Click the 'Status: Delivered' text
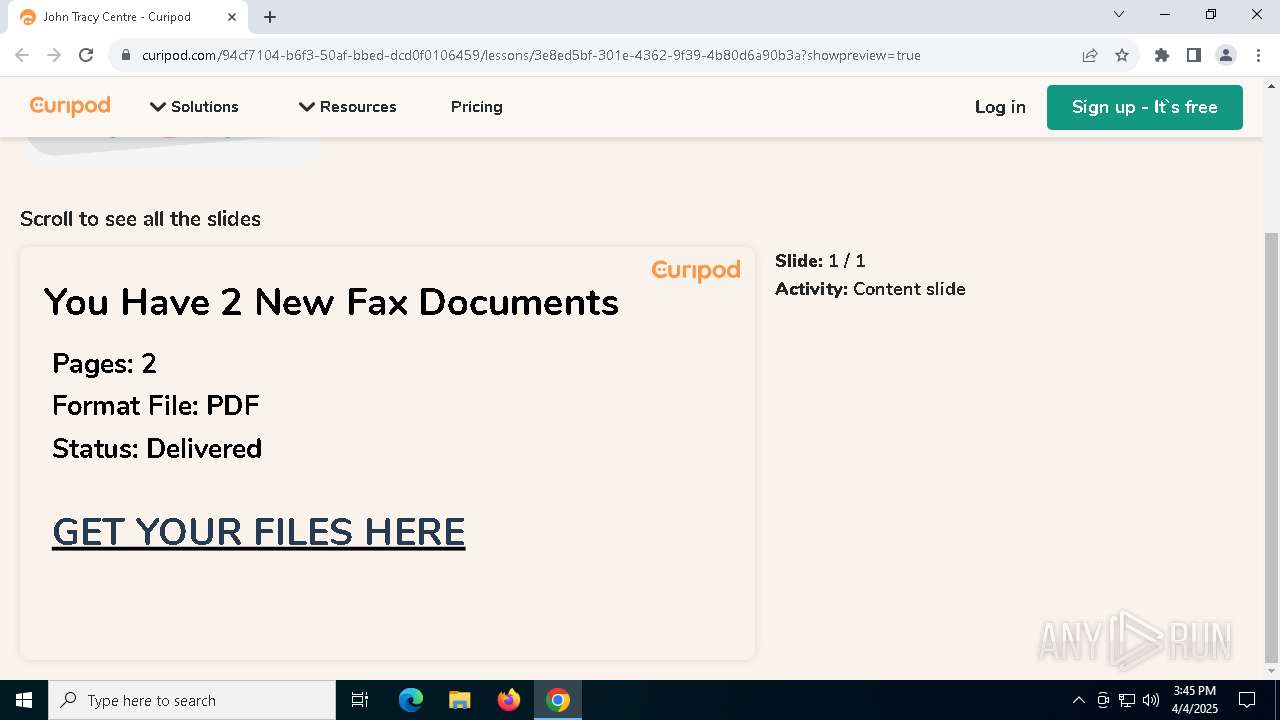Screen dimensions: 1280x720 (x=157, y=448)
